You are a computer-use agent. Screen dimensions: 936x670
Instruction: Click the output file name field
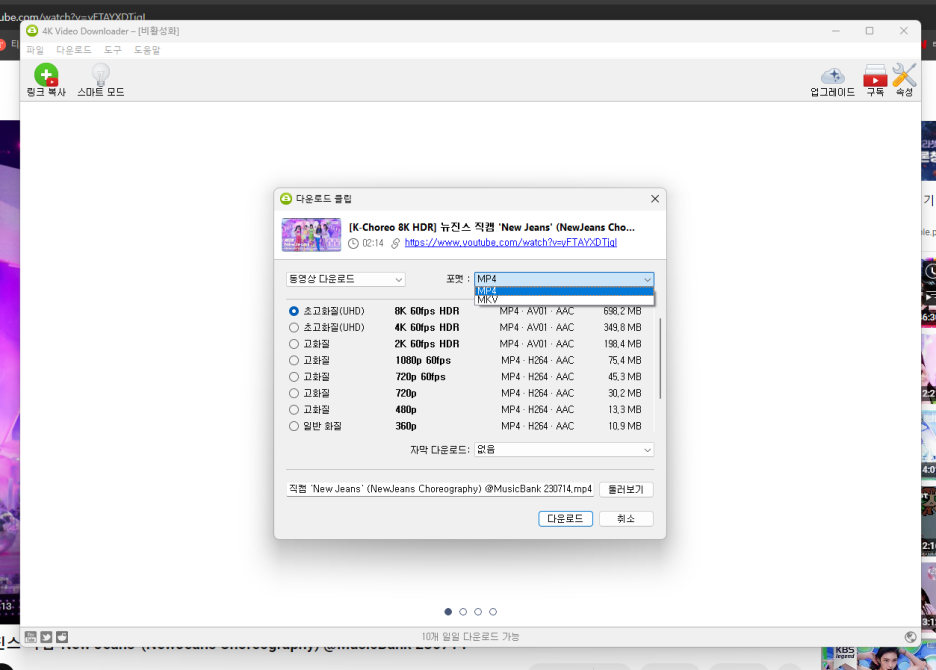click(441, 489)
